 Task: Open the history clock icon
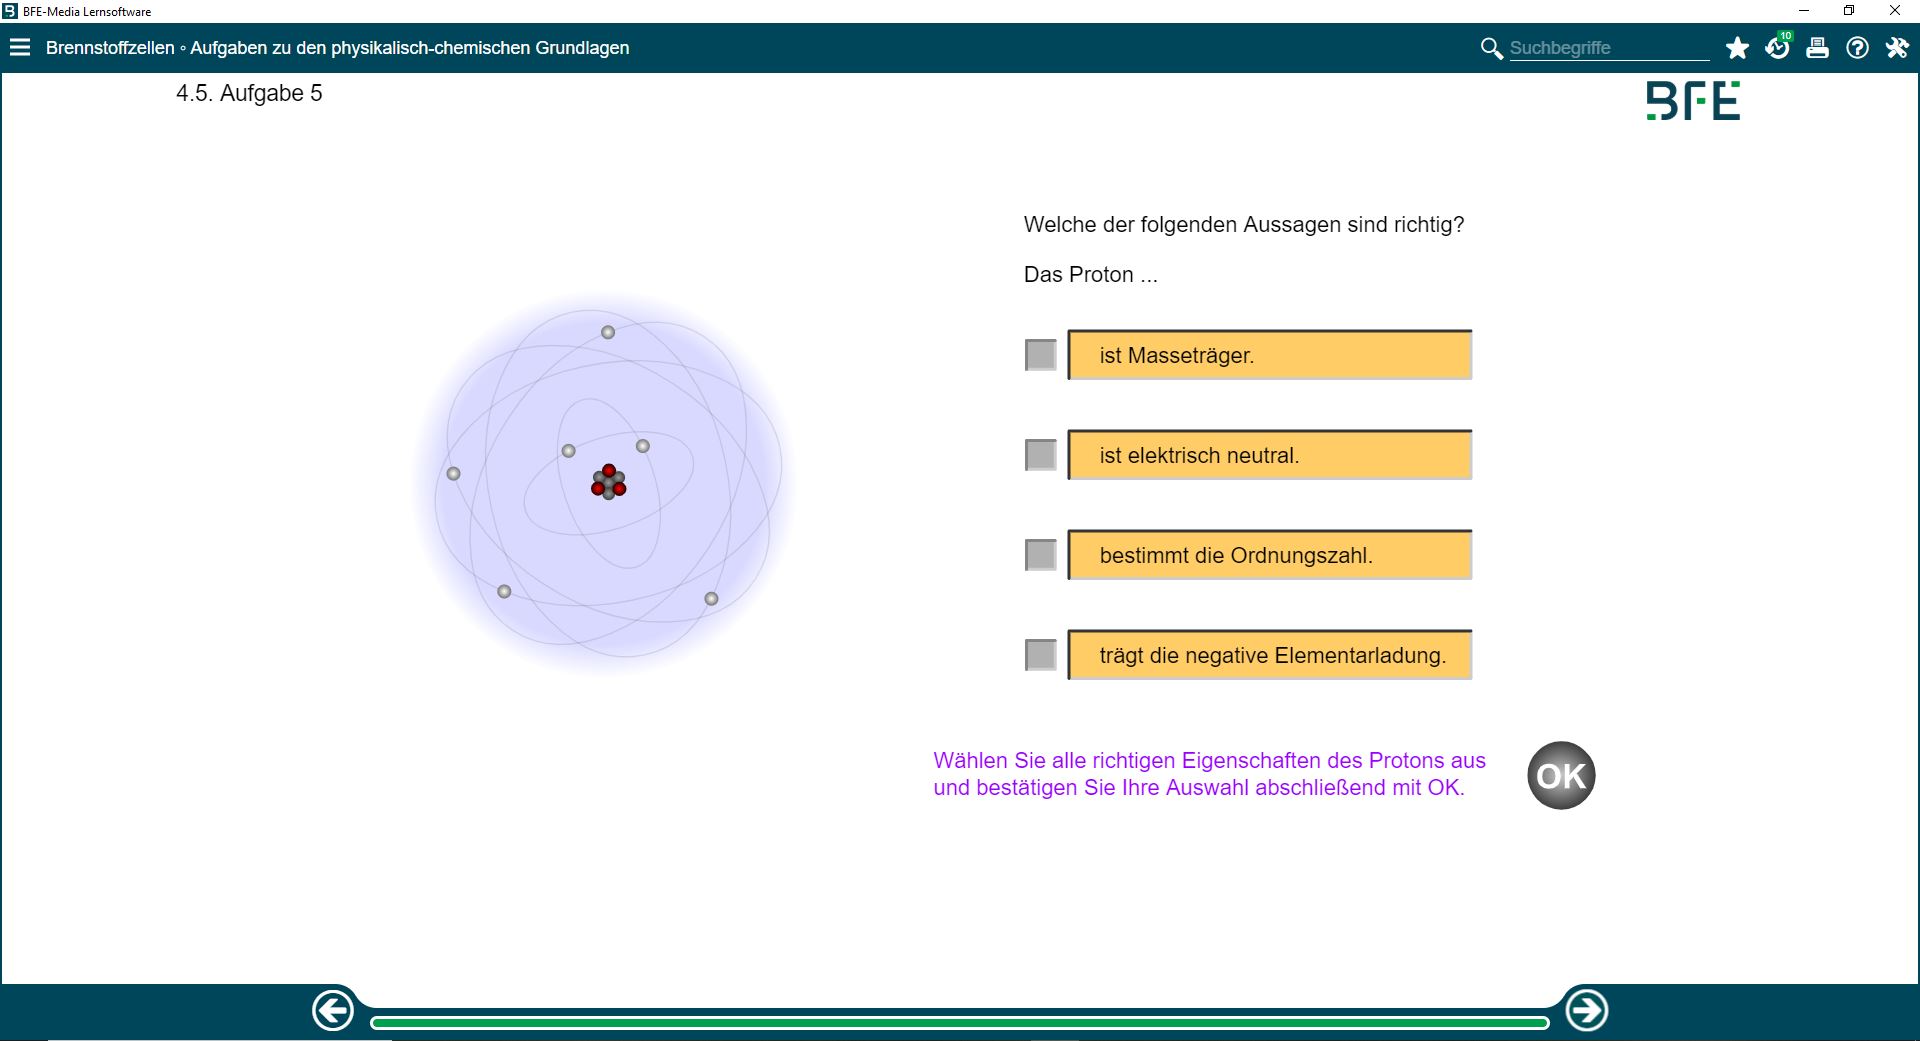pyautogui.click(x=1777, y=48)
